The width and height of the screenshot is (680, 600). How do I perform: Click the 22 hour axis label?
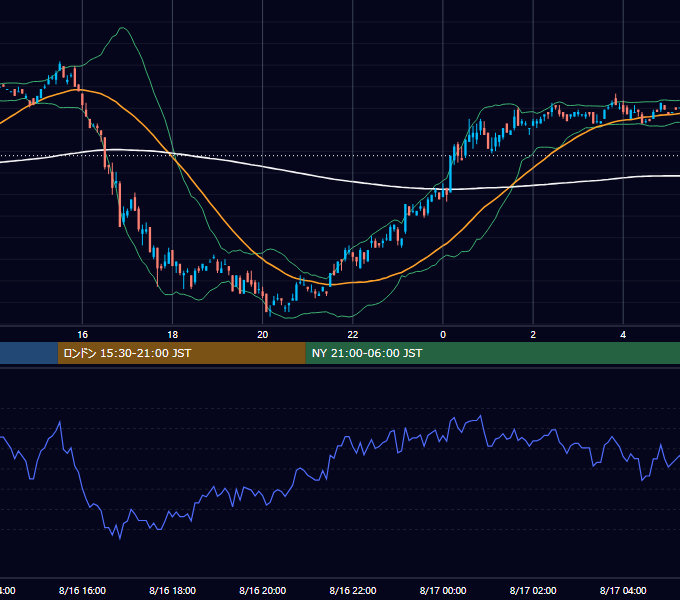[353, 335]
